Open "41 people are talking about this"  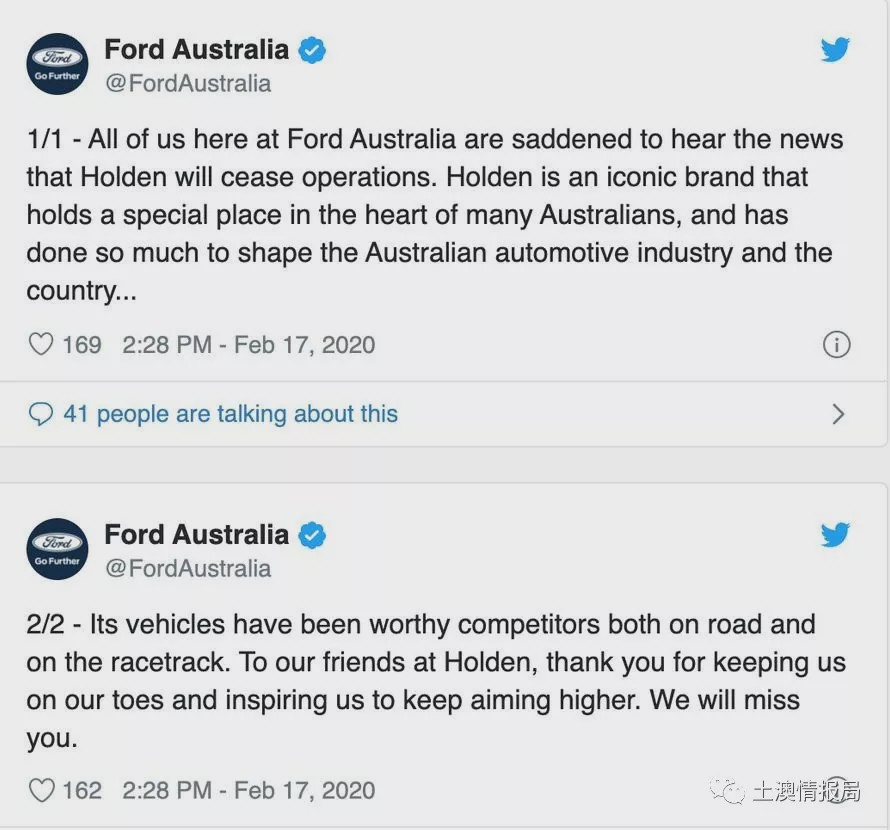coord(230,414)
